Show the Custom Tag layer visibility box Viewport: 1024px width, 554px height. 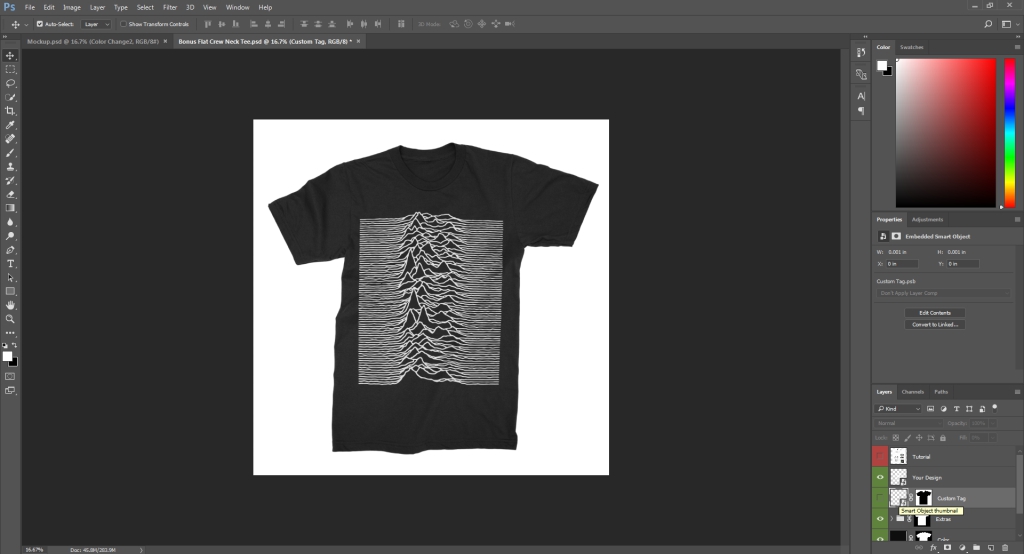(880, 498)
